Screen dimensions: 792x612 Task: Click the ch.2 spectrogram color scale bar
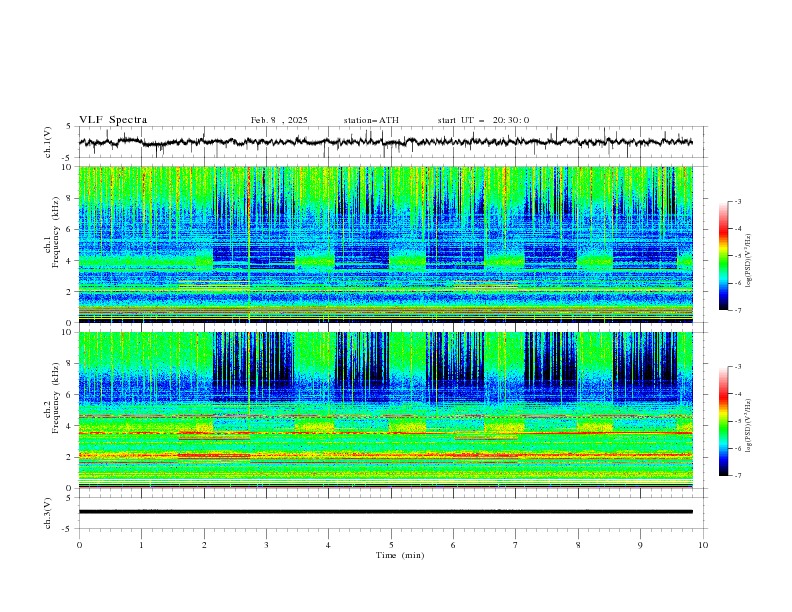(x=724, y=421)
